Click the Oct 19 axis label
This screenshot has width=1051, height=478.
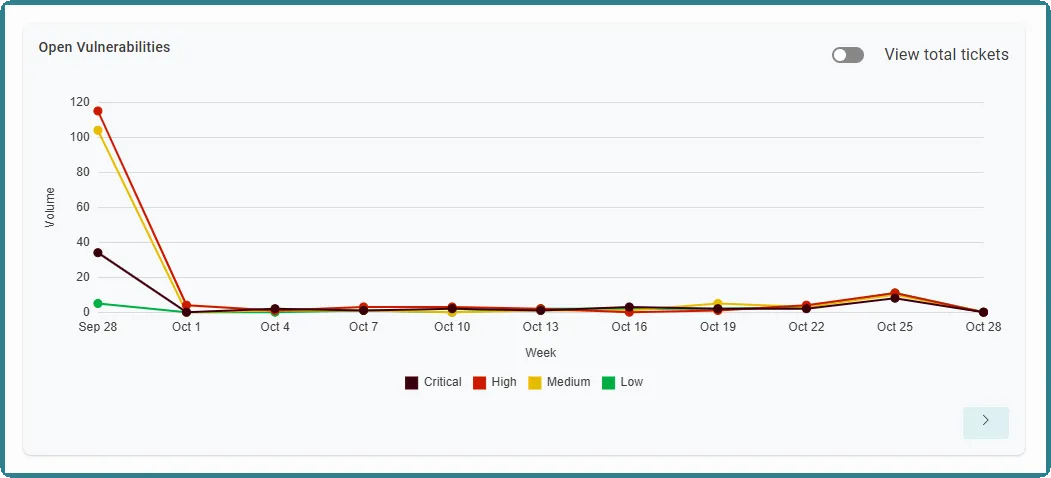718,327
